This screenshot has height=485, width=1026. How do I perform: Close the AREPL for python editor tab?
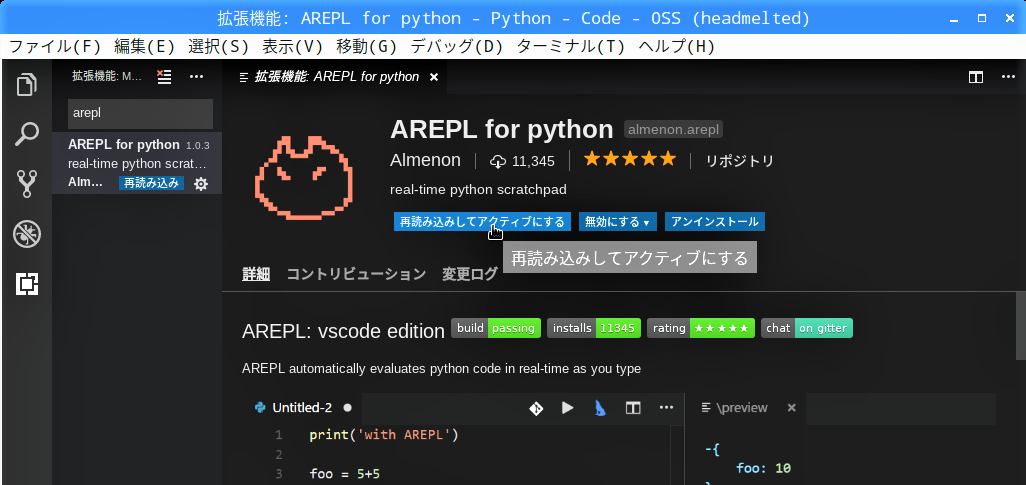point(434,77)
